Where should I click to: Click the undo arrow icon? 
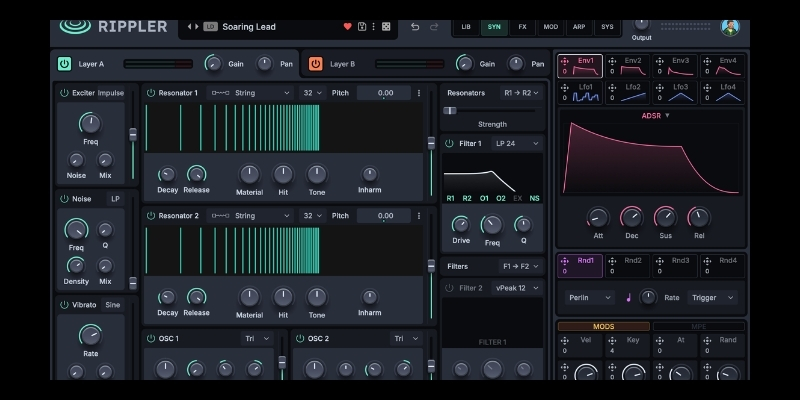click(415, 27)
